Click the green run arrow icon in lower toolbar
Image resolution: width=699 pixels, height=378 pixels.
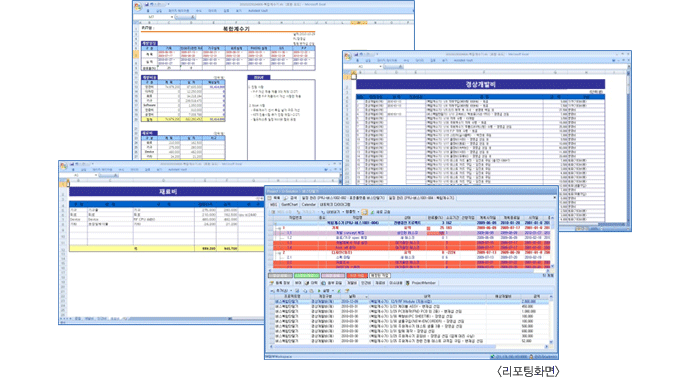(319, 291)
